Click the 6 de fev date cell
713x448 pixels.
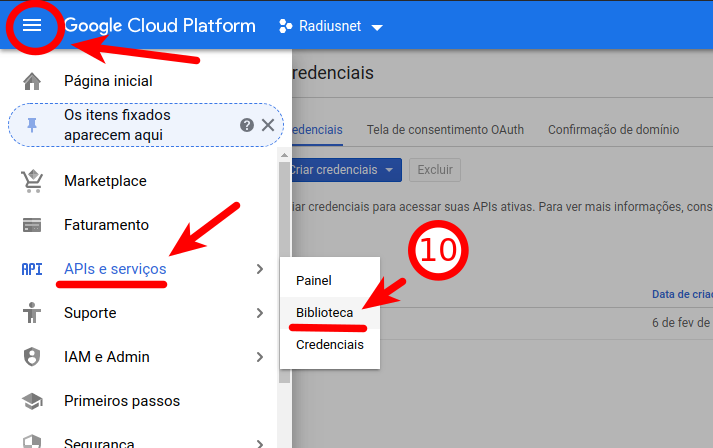click(x=682, y=323)
